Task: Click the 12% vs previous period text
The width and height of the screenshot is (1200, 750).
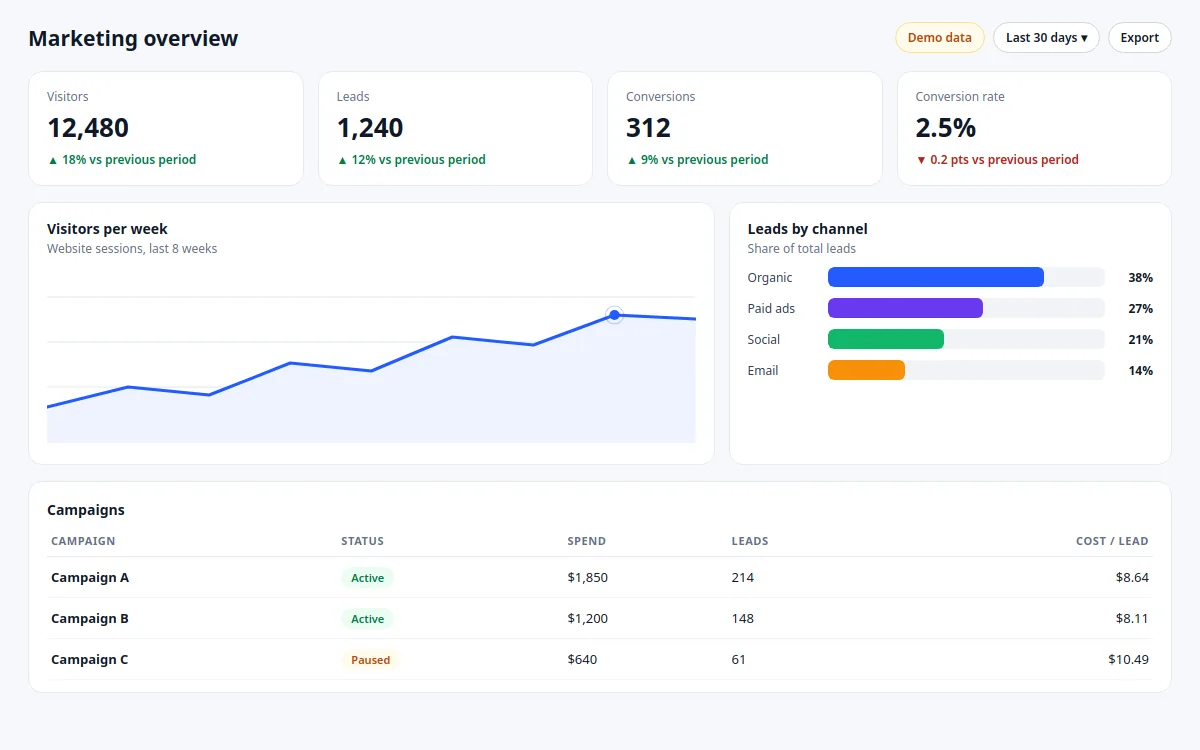Action: 411,159
